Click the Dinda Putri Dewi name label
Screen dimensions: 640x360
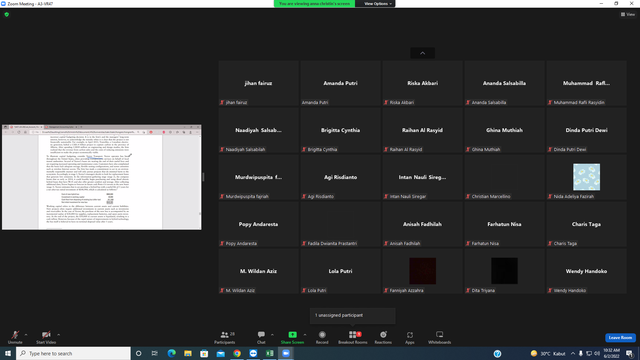pyautogui.click(x=587, y=130)
